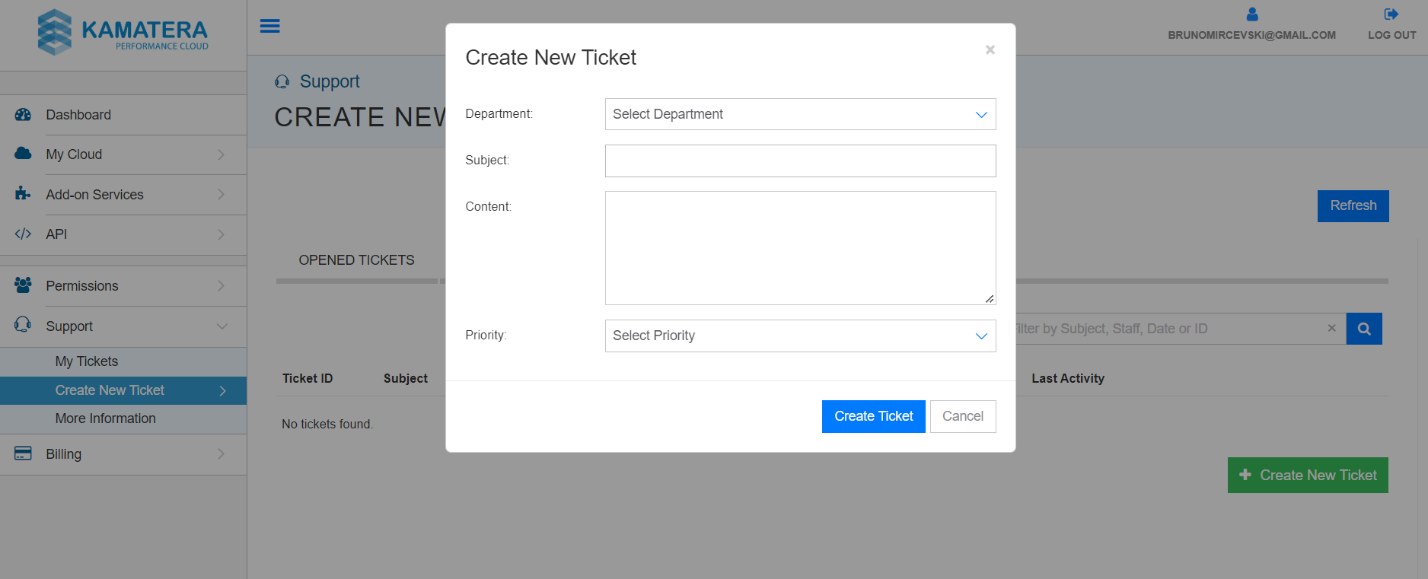Collapse the Support sidebar section
1428x579 pixels.
(x=222, y=326)
